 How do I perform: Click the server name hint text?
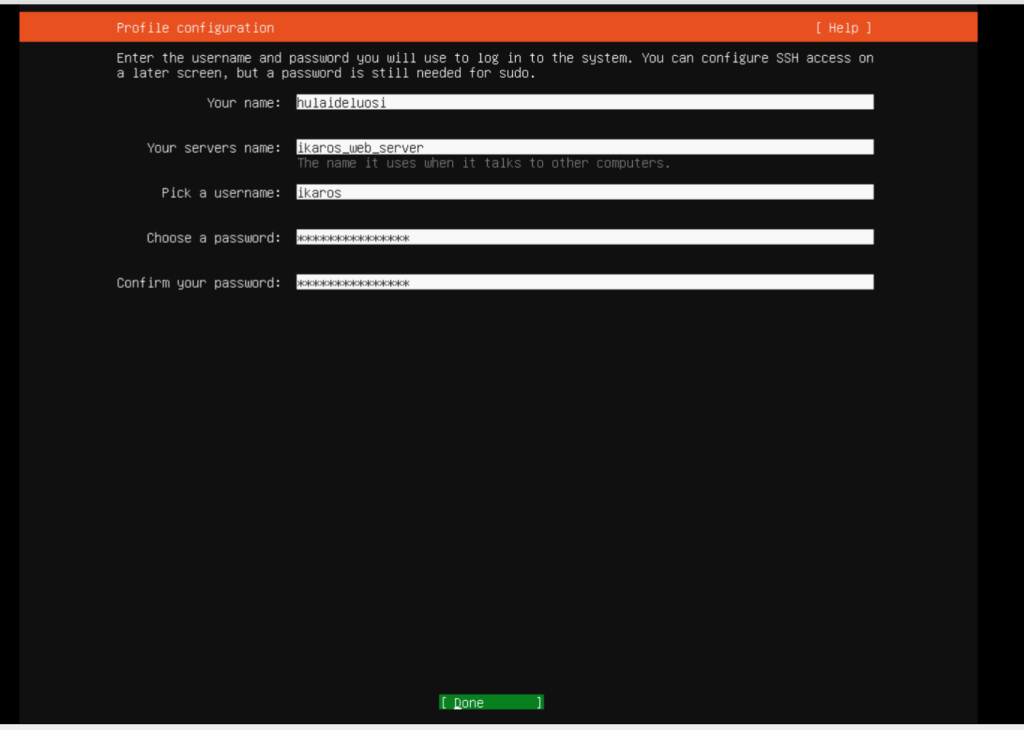483,163
